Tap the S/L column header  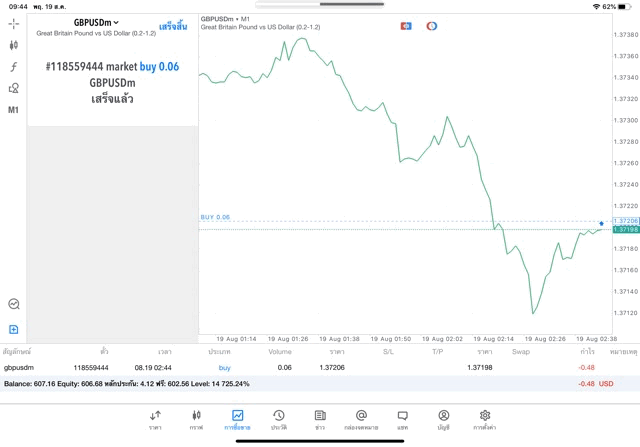(388, 351)
